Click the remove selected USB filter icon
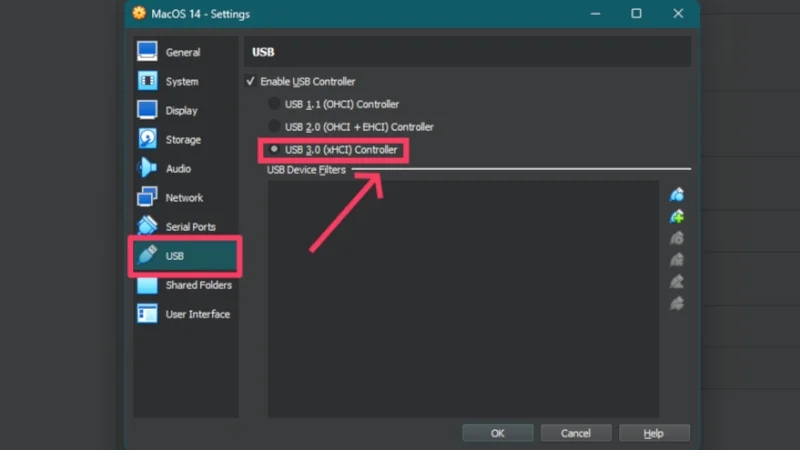Screen dimensions: 800x450 pos(677,260)
